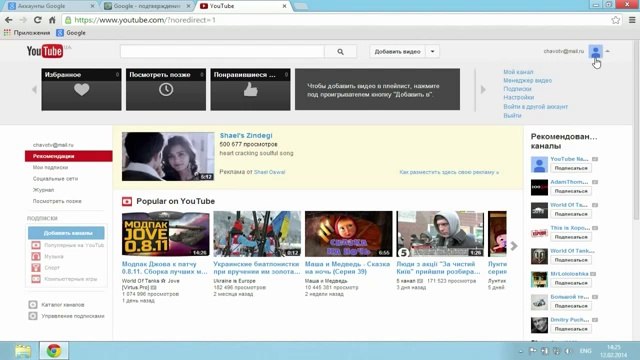Screen dimensions: 640x360
Task: Open the Chrome menu hamburger icon
Action: point(632,20)
